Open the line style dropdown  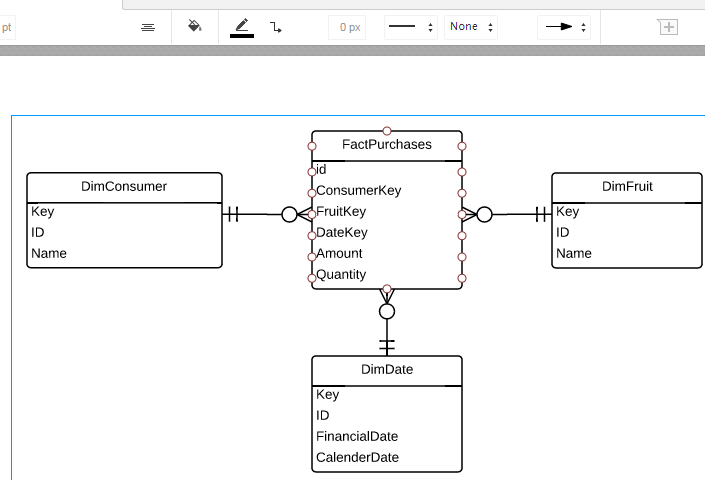(x=411, y=27)
